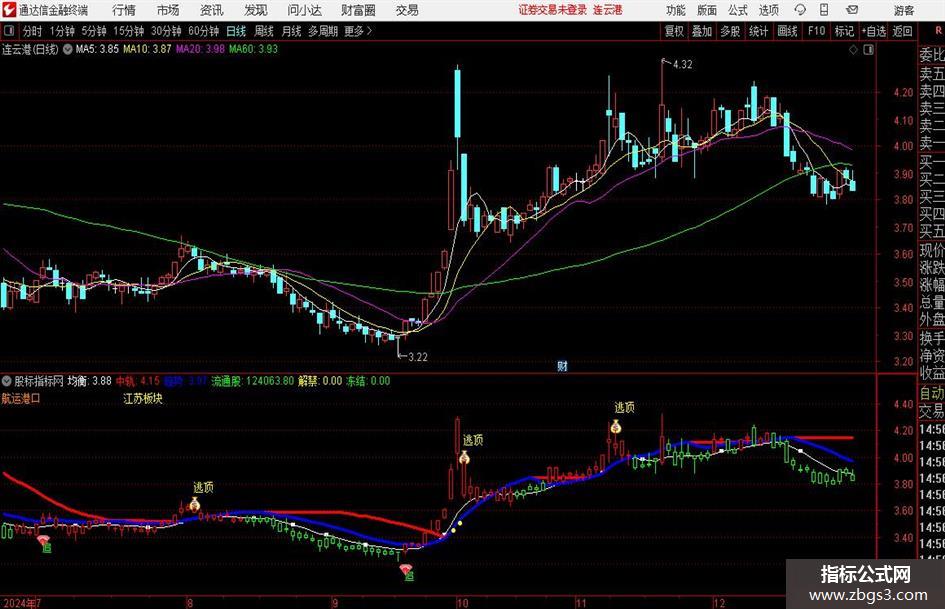Expand the 更多 periods chevron
This screenshot has width=945, height=609.
pyautogui.click(x=359, y=31)
